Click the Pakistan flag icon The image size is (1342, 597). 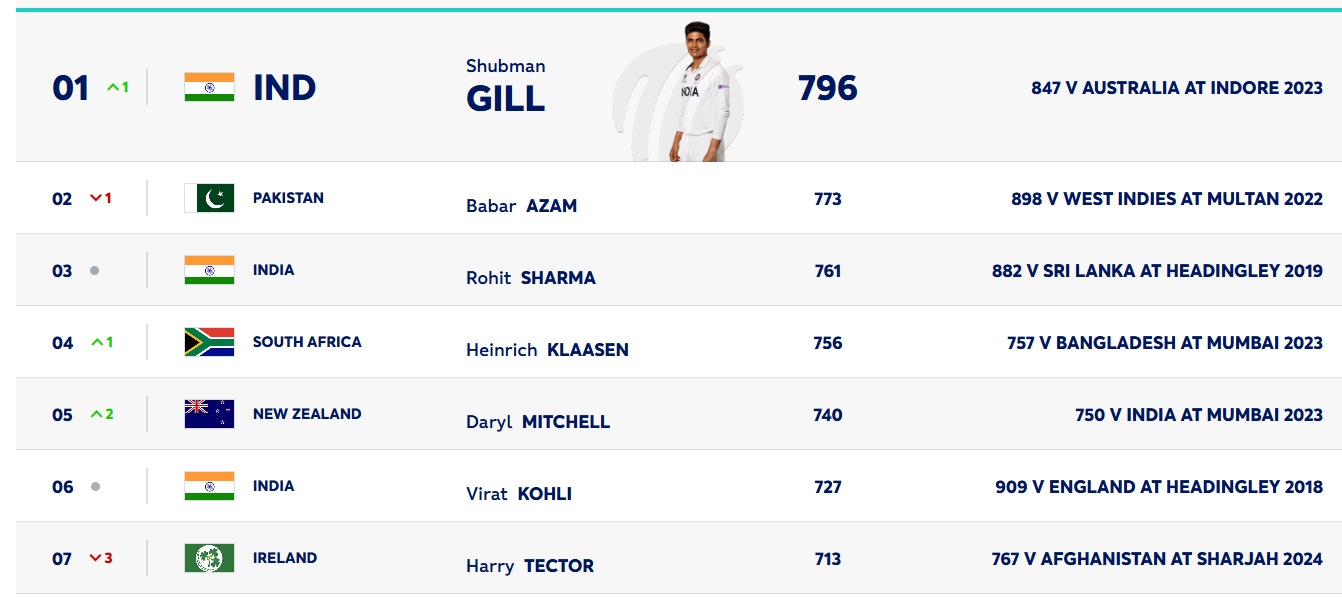pos(209,198)
